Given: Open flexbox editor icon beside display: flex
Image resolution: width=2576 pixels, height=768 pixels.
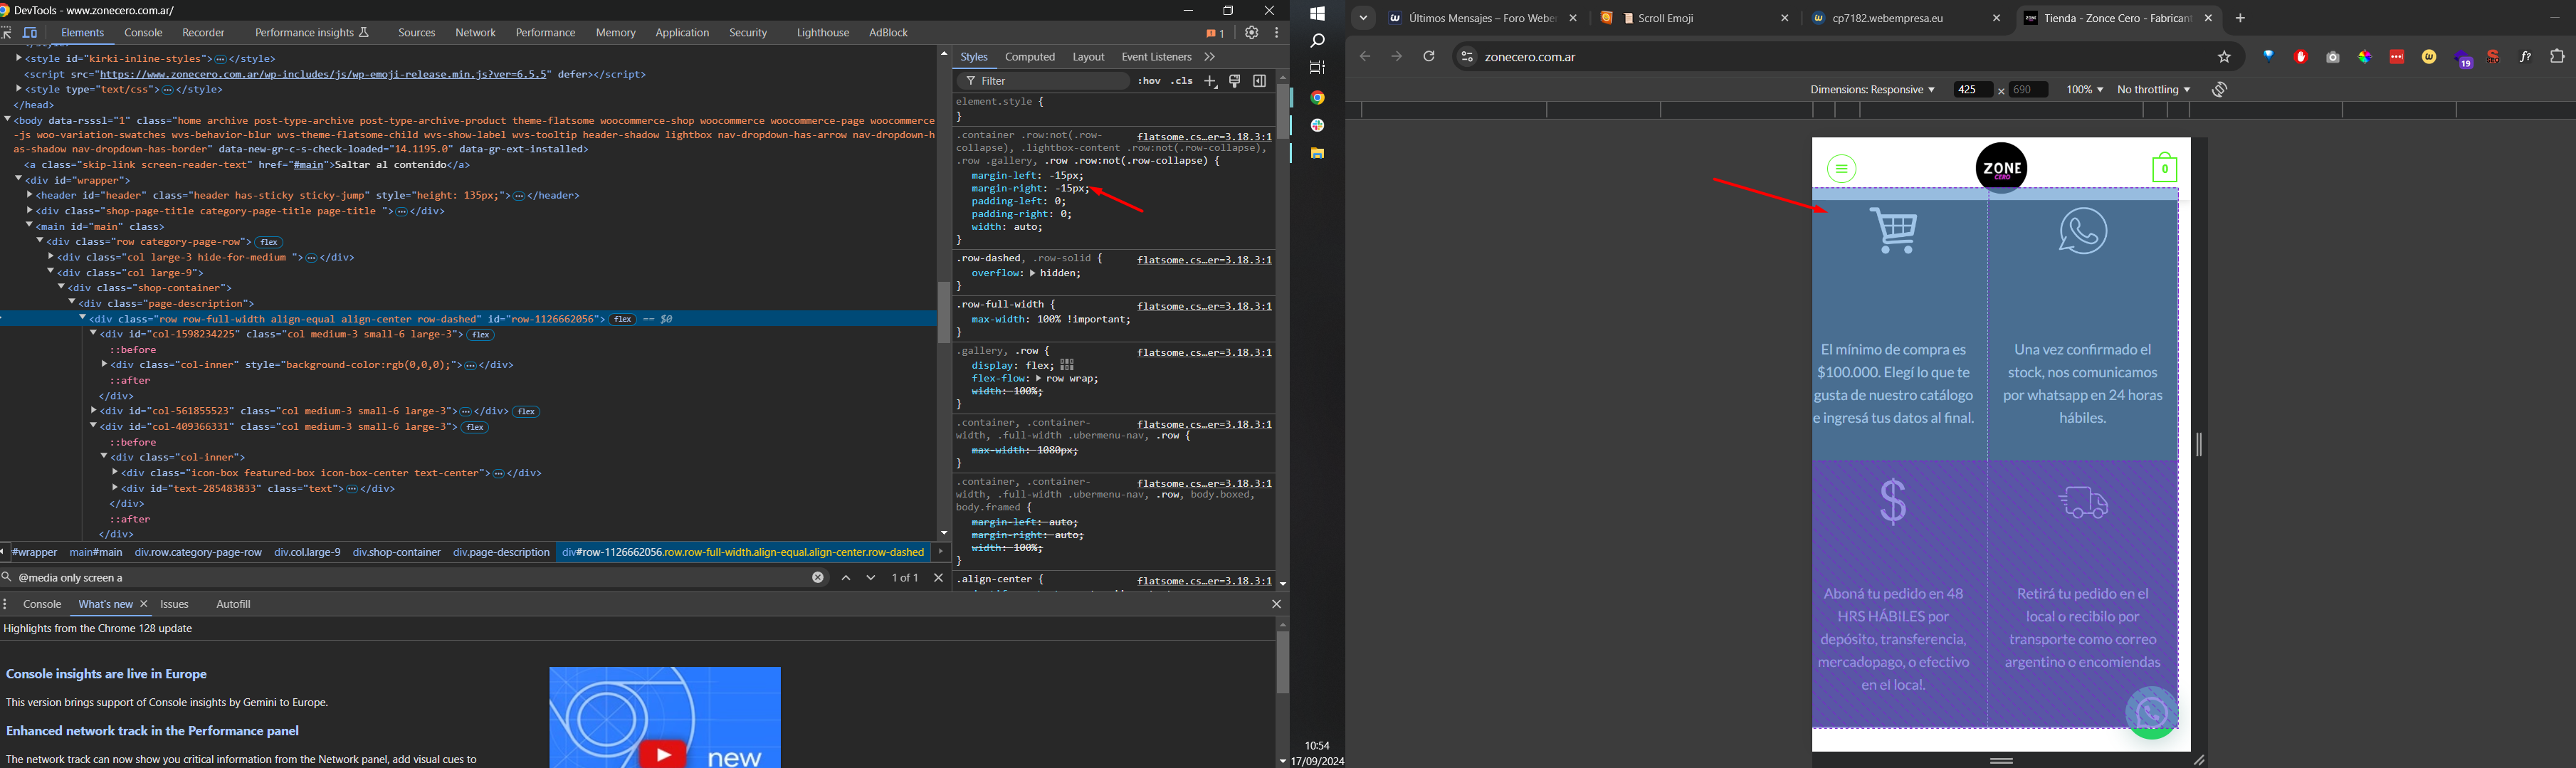Looking at the screenshot, I should [1067, 365].
